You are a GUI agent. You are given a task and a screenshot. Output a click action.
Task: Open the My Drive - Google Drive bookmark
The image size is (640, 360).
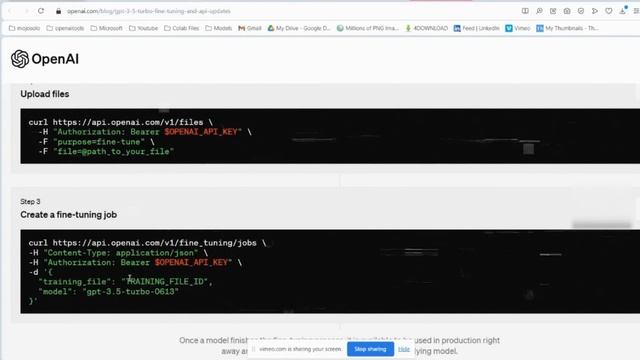coord(299,28)
